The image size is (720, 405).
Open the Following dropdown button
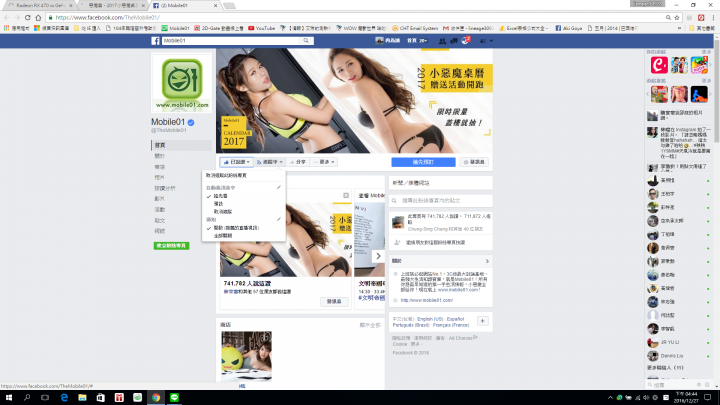pyautogui.click(x=269, y=162)
